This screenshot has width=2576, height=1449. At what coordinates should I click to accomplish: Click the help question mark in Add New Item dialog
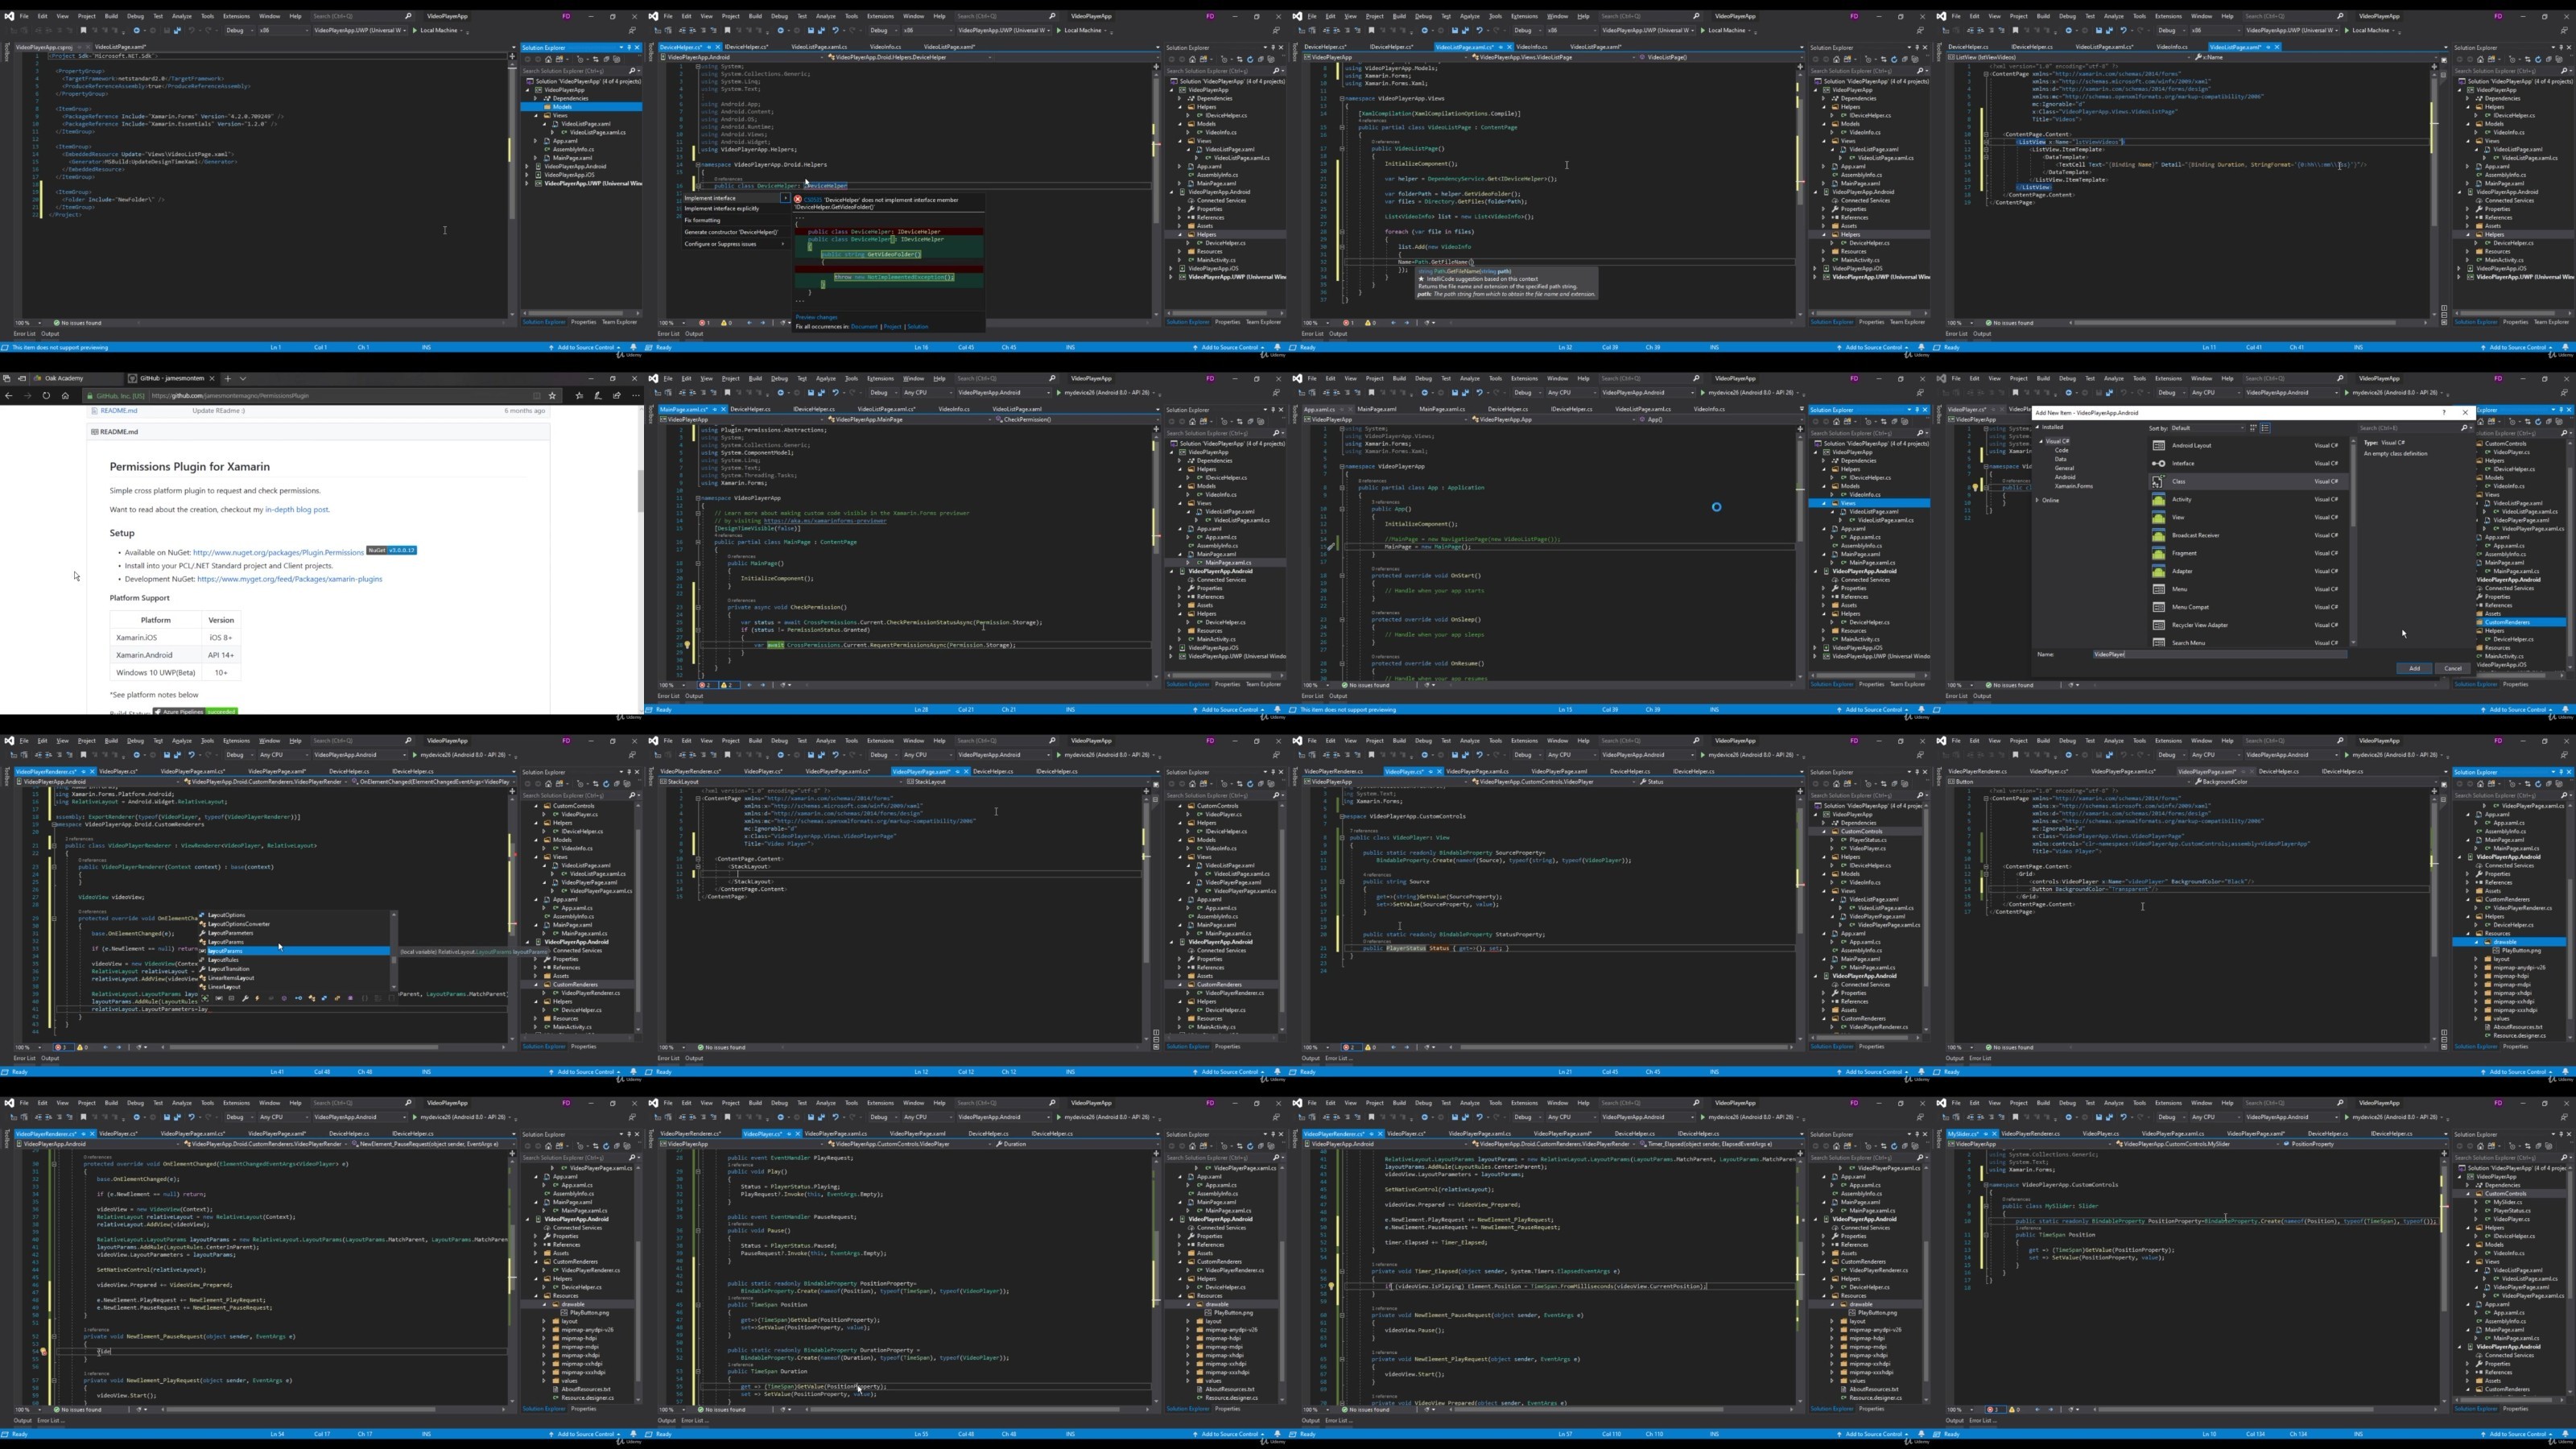[2444, 412]
